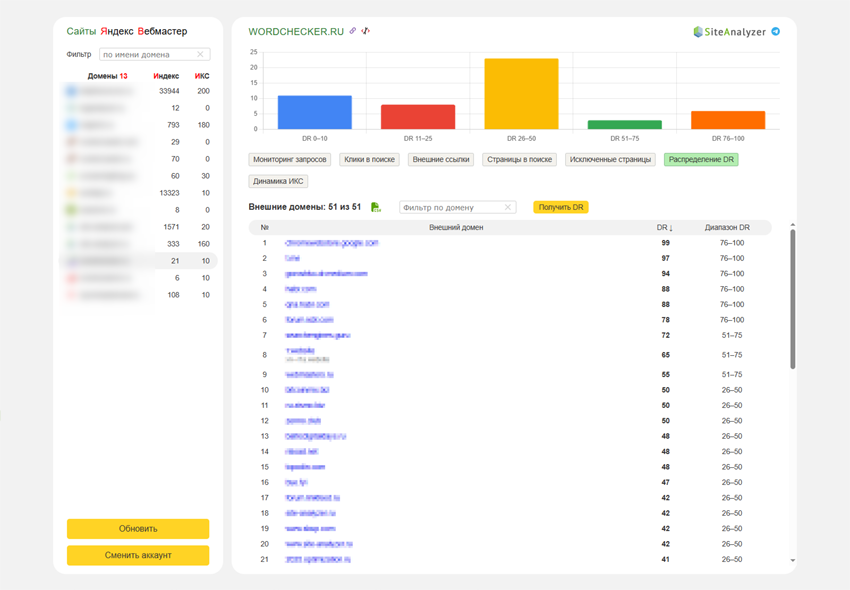Viewport: 850px width, 590px height.
Task: Open the link icon next to WORDCHECKER.RU
Action: (353, 31)
